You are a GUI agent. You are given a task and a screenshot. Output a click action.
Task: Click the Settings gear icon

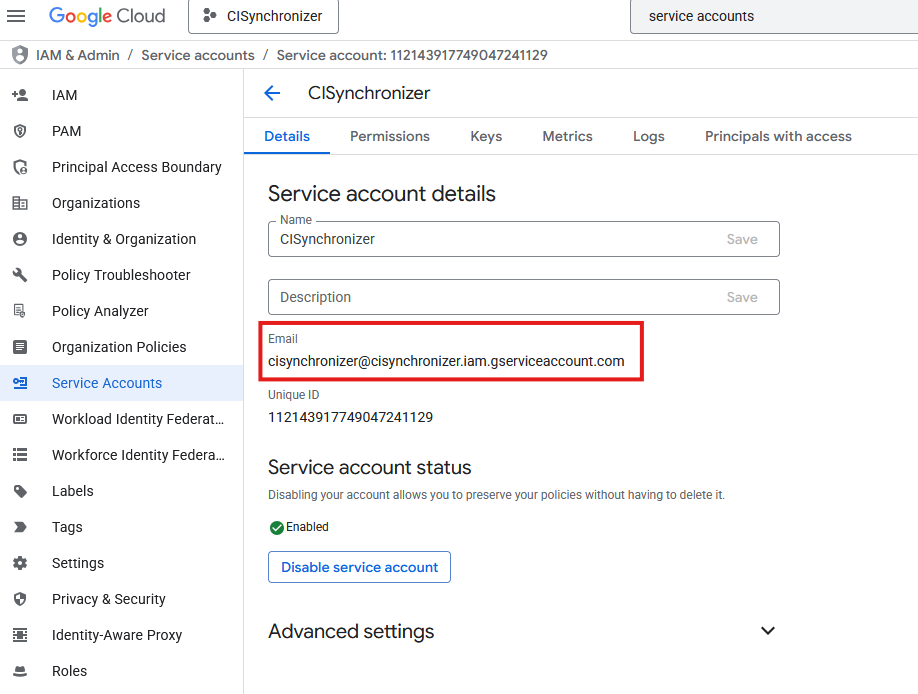coord(20,563)
